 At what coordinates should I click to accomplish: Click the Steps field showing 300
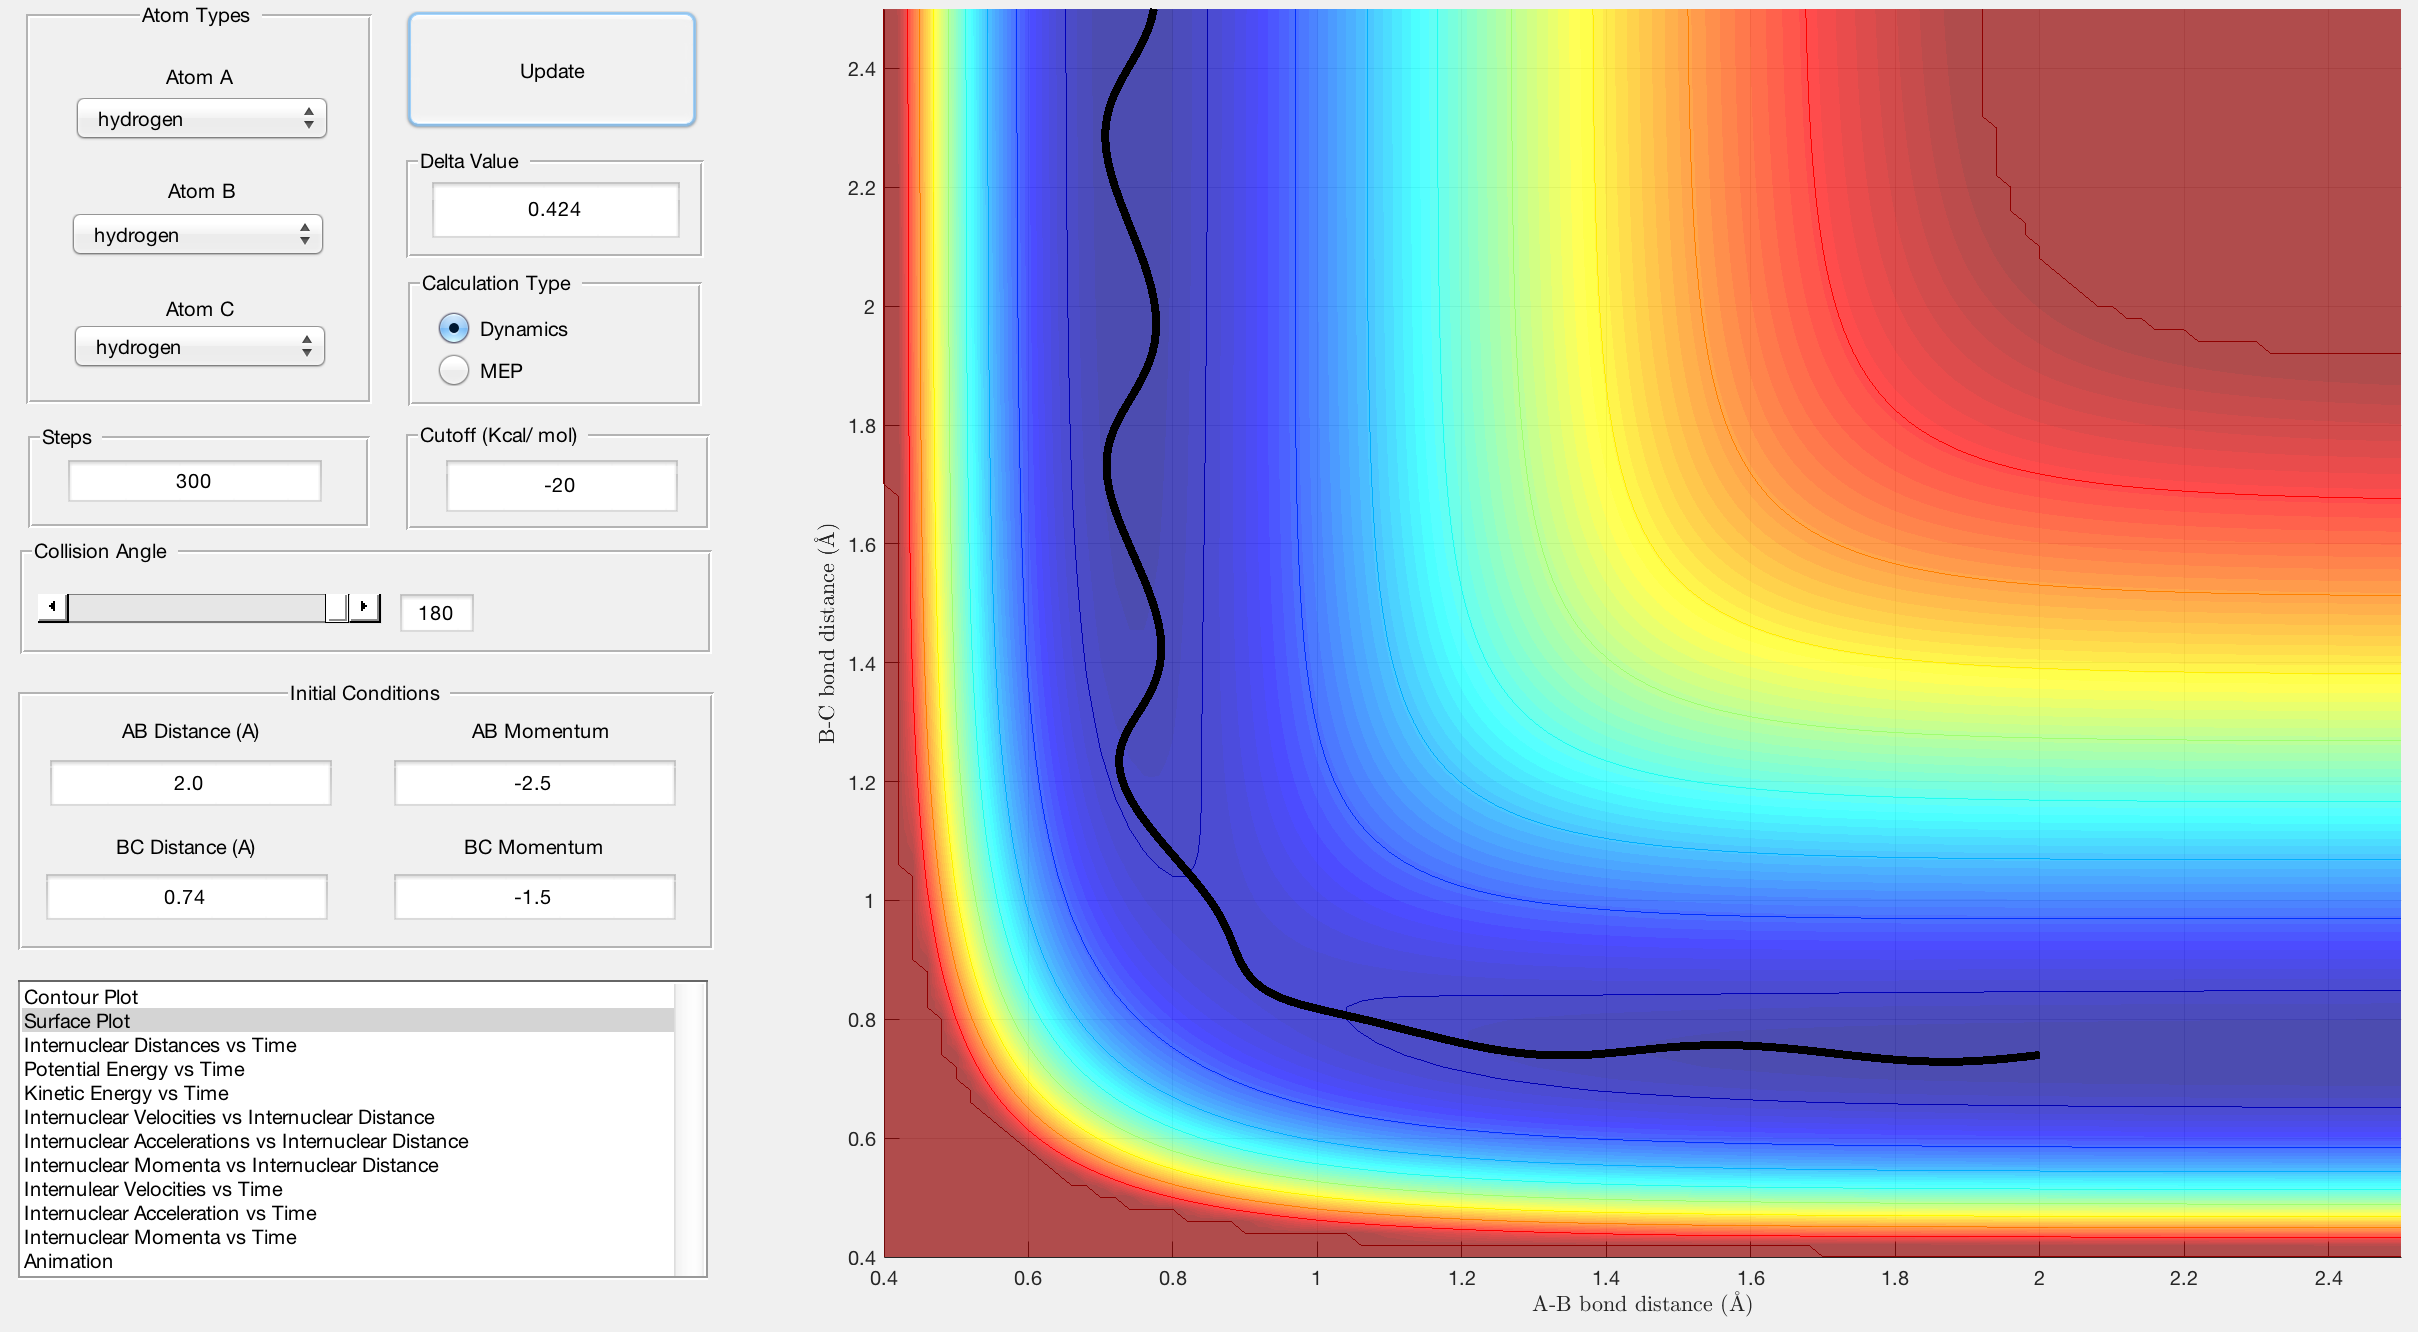point(194,481)
